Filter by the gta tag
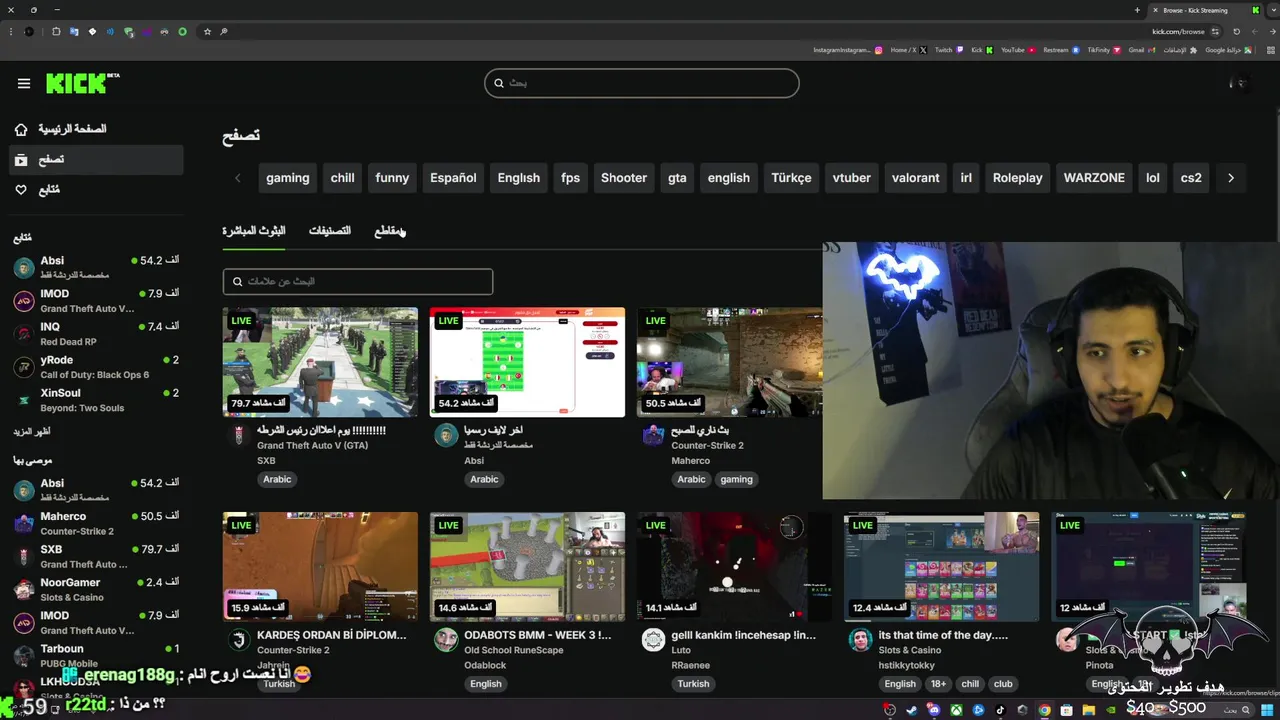The image size is (1280, 720). (x=677, y=178)
